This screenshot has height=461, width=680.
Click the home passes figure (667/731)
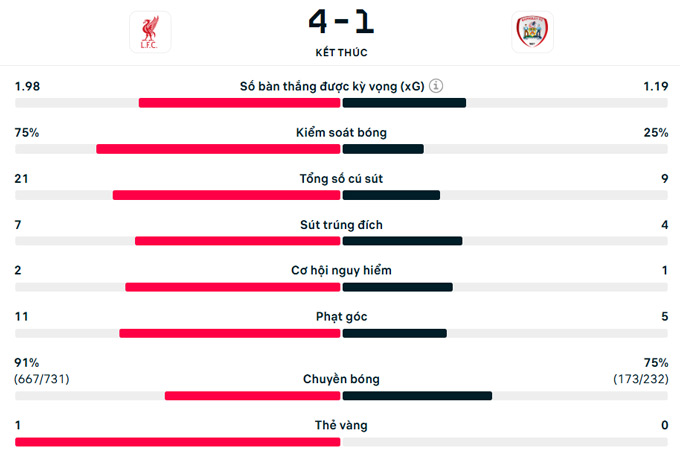(x=42, y=380)
